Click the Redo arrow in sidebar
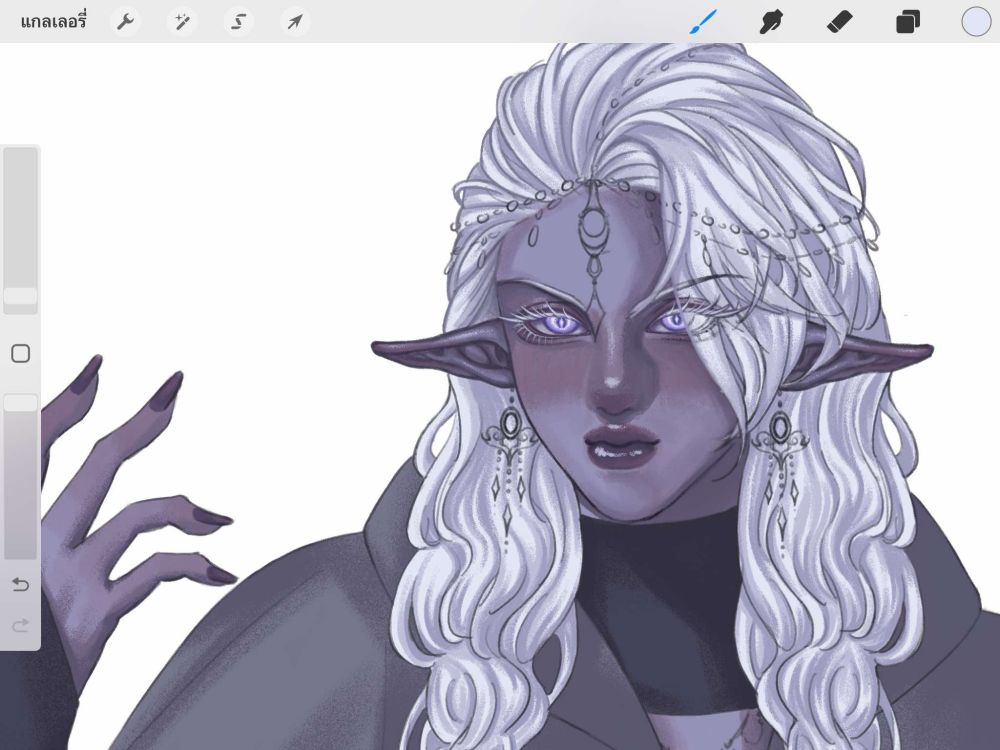The height and width of the screenshot is (750, 1000). (x=20, y=625)
